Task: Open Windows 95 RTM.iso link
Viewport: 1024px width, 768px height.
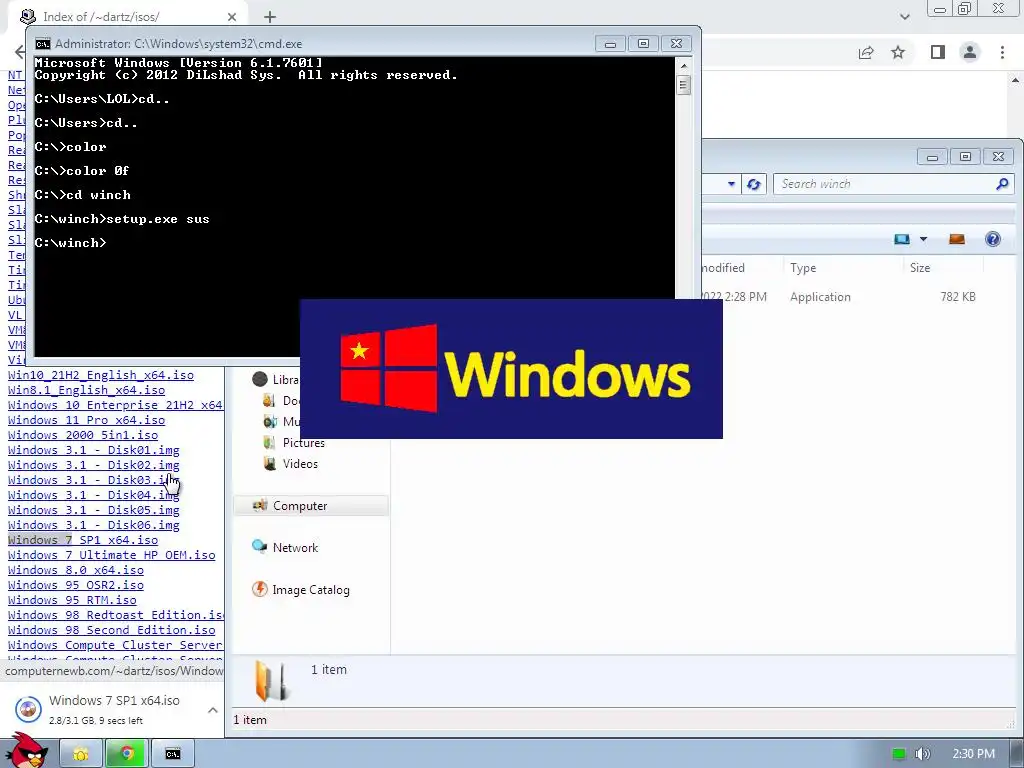Action: click(x=72, y=600)
